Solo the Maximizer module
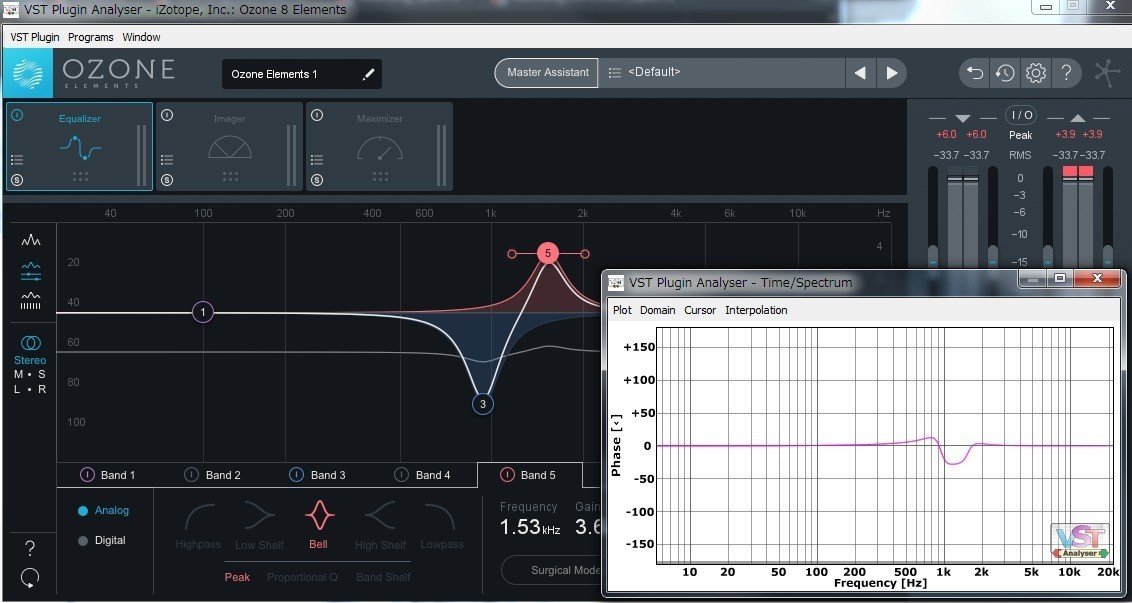 [x=317, y=180]
